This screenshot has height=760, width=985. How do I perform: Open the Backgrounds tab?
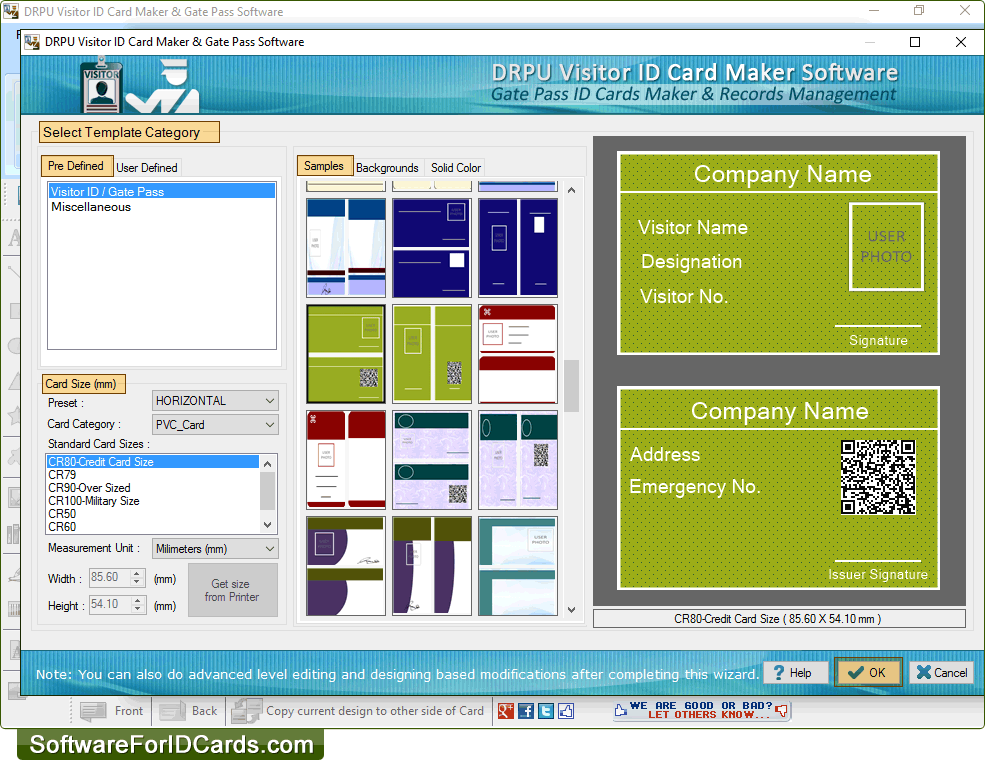pyautogui.click(x=387, y=168)
